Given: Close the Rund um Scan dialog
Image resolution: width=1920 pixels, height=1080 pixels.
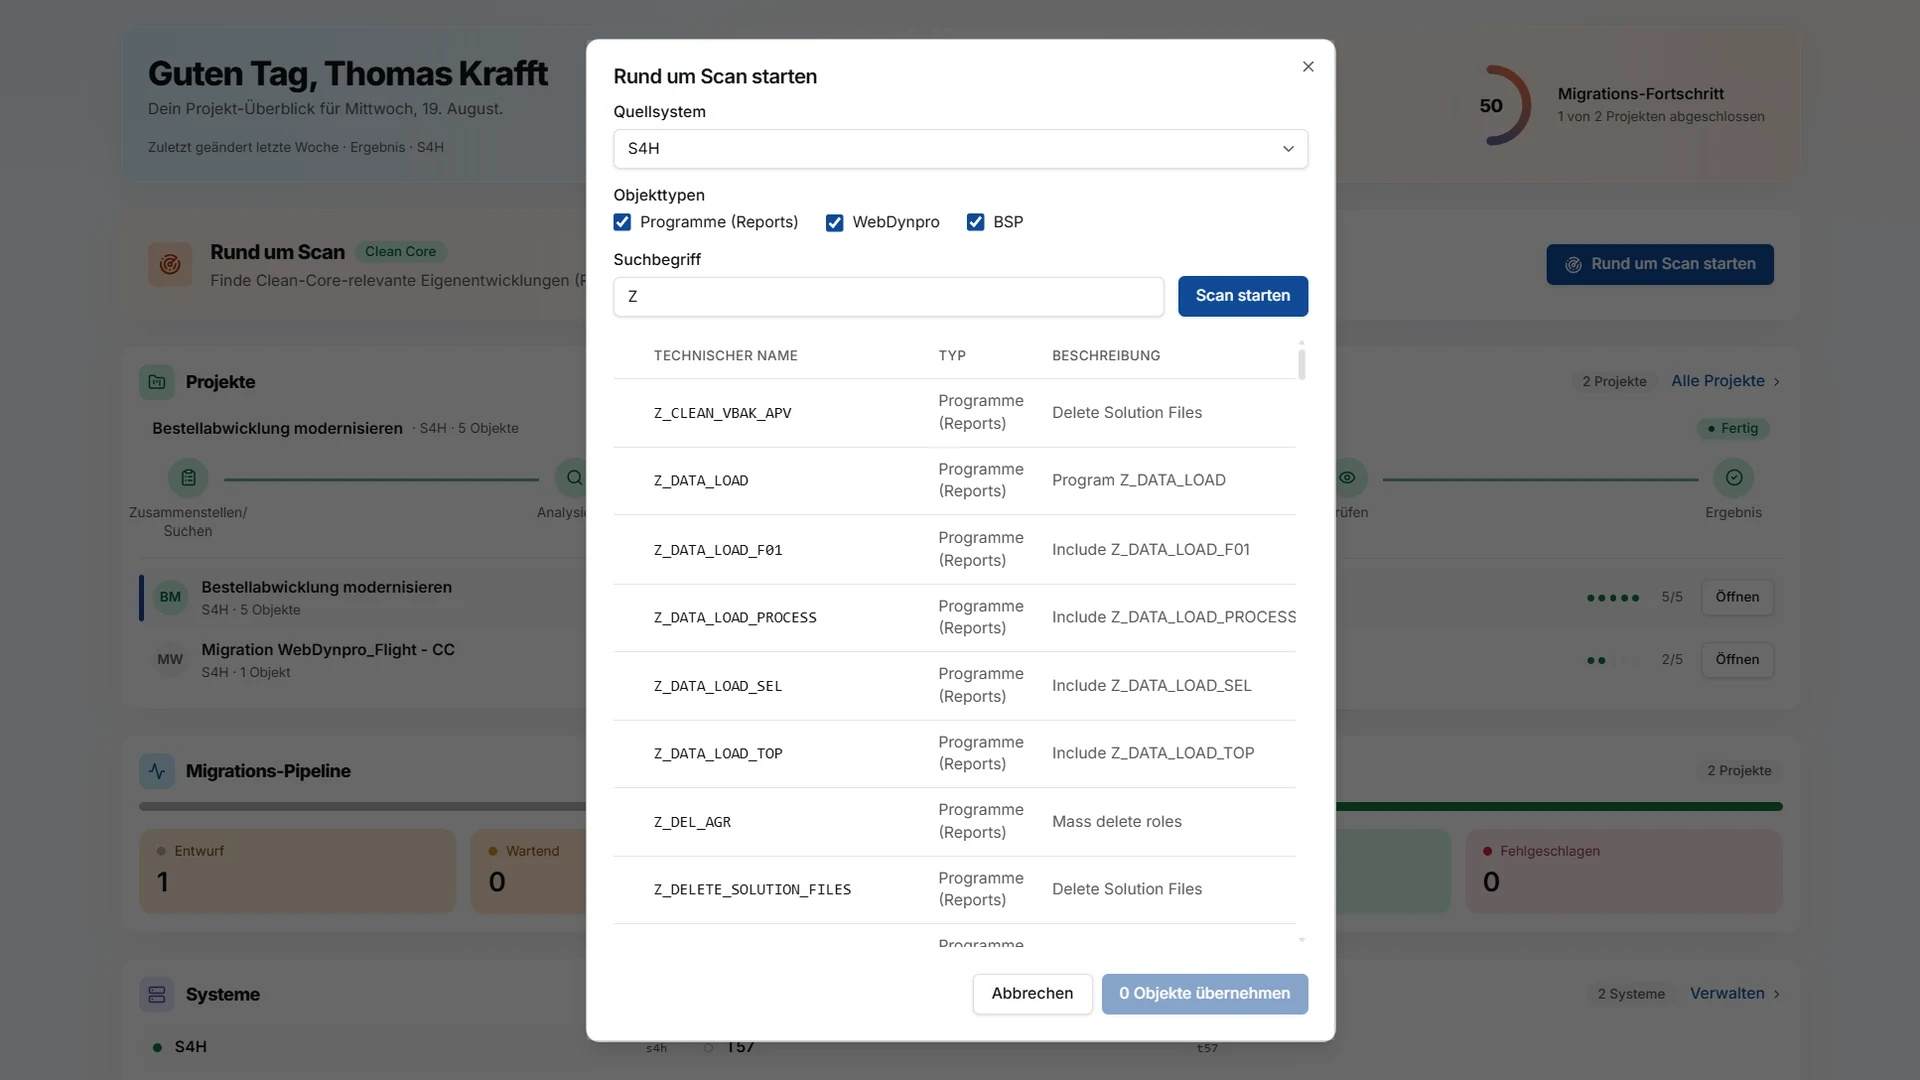Looking at the screenshot, I should coord(1308,67).
